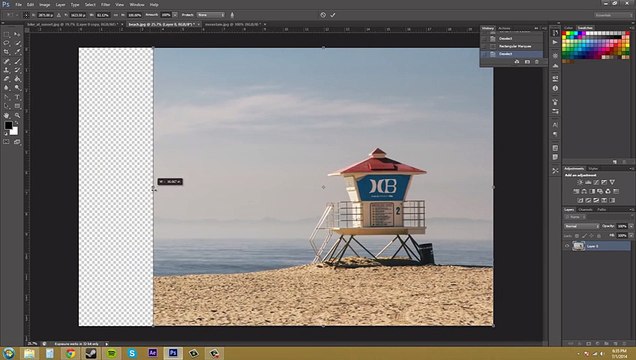Open the Essentials workspace dropdown

tap(613, 15)
